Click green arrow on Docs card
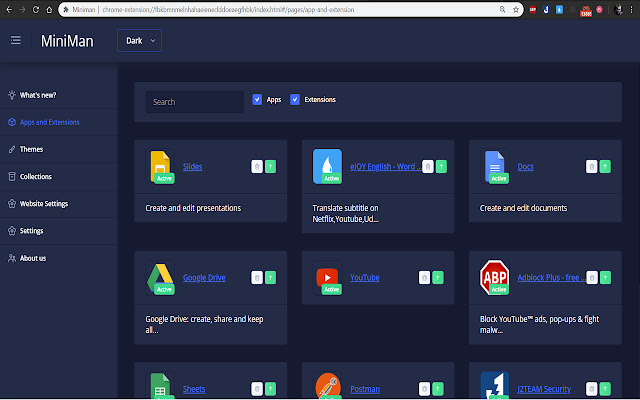The width and height of the screenshot is (640, 400). [605, 167]
